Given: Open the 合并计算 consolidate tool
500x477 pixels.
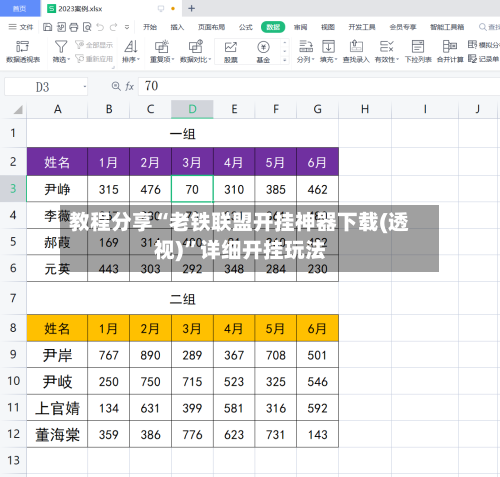Looking at the screenshot, I should [x=450, y=52].
